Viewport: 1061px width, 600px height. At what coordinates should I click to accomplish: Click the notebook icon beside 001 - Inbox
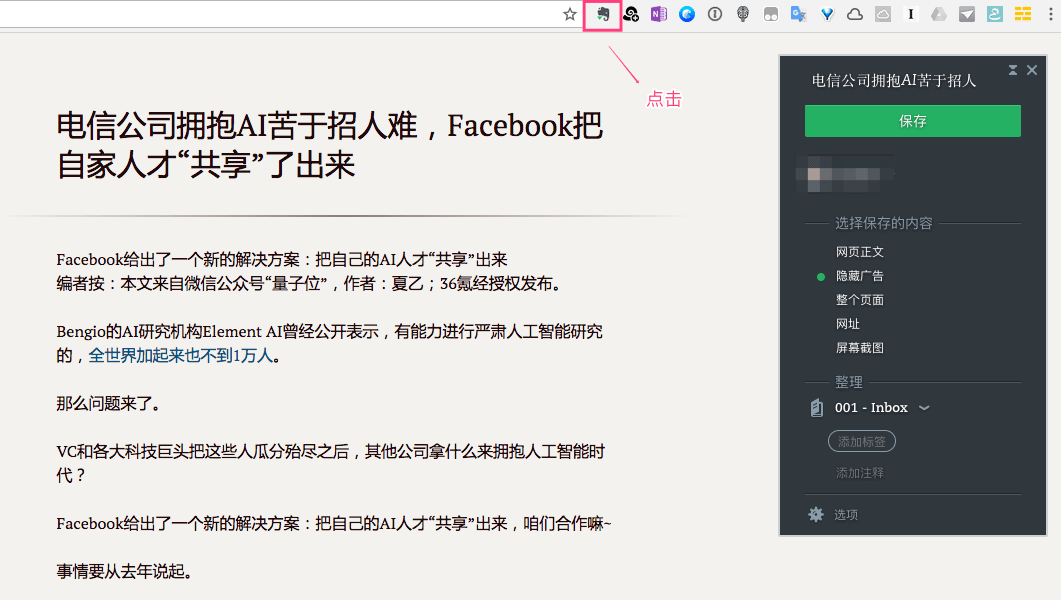pos(816,408)
